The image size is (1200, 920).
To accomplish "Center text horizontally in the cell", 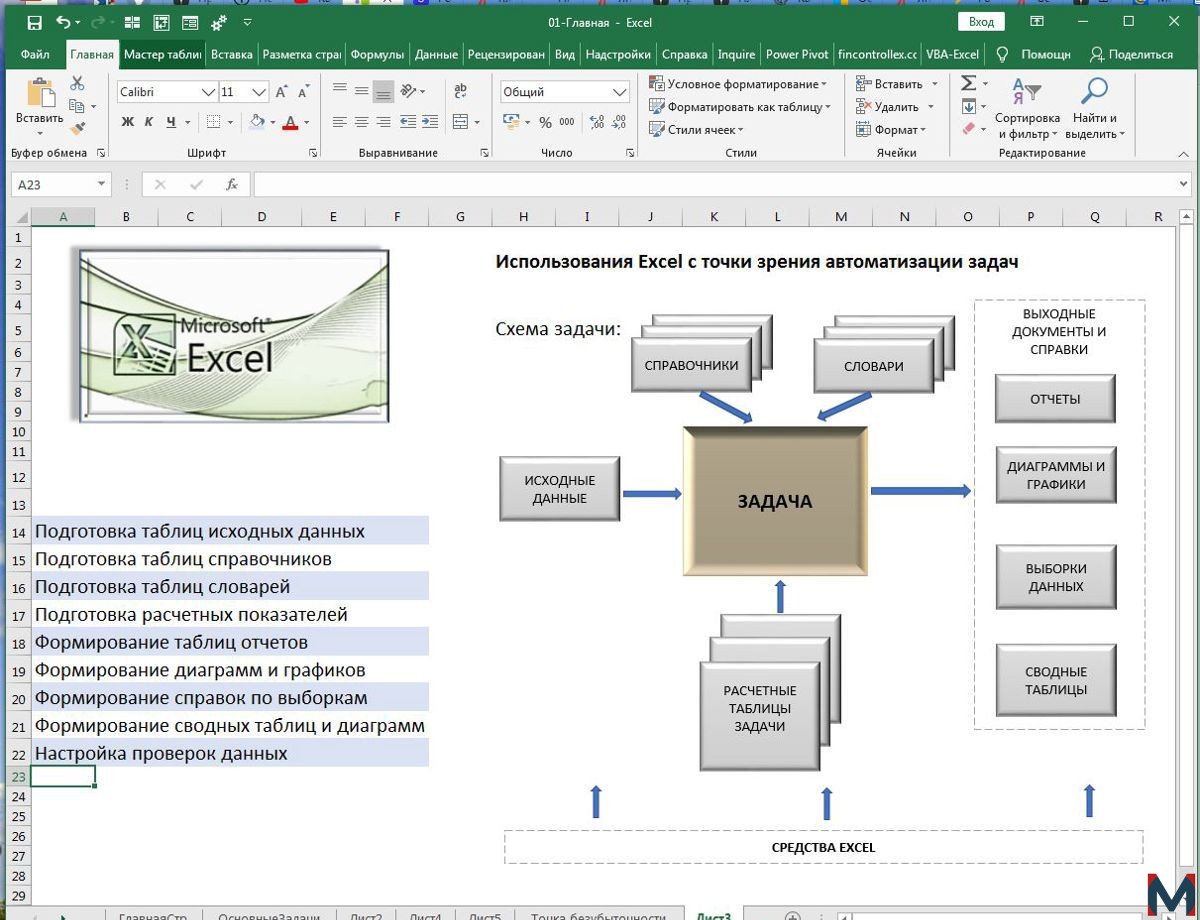I will tap(361, 122).
